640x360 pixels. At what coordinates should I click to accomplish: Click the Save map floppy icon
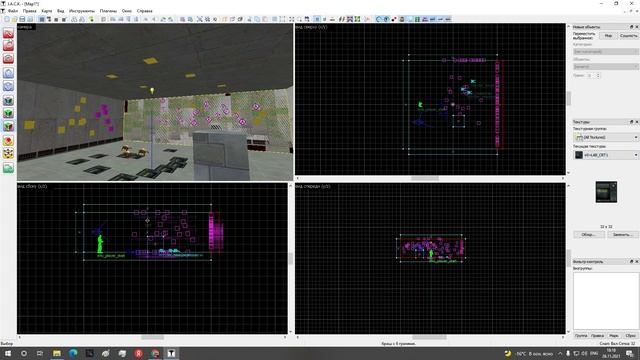[x=22, y=19]
